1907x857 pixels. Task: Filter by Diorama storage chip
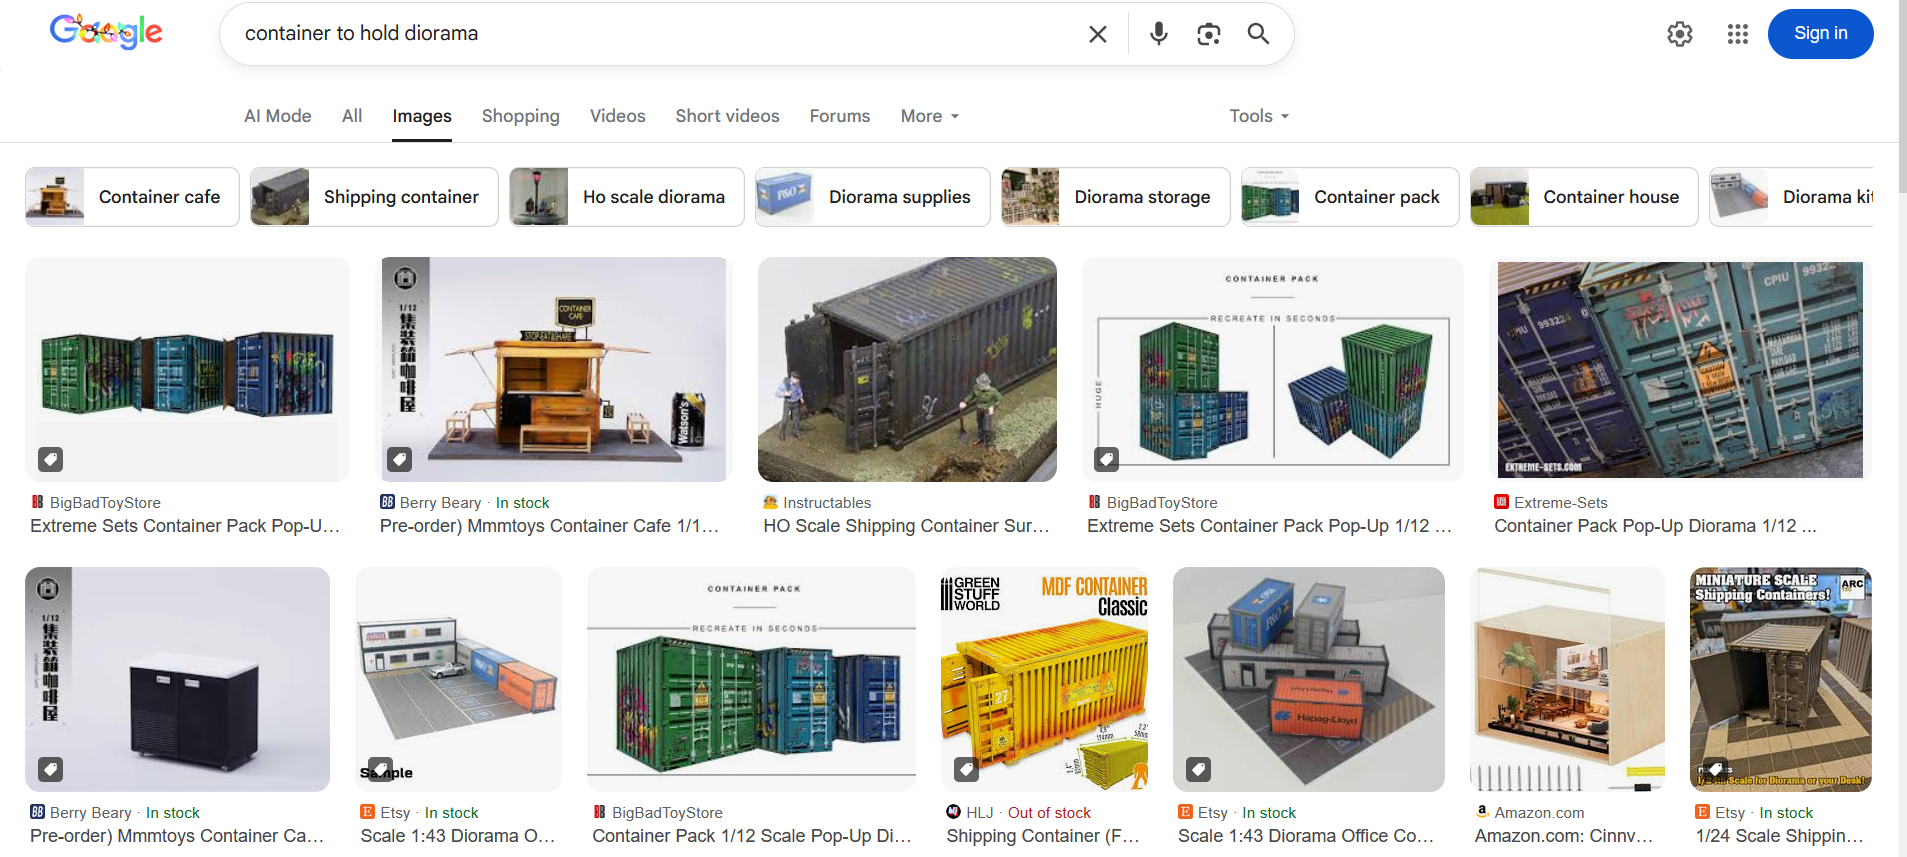1116,197
